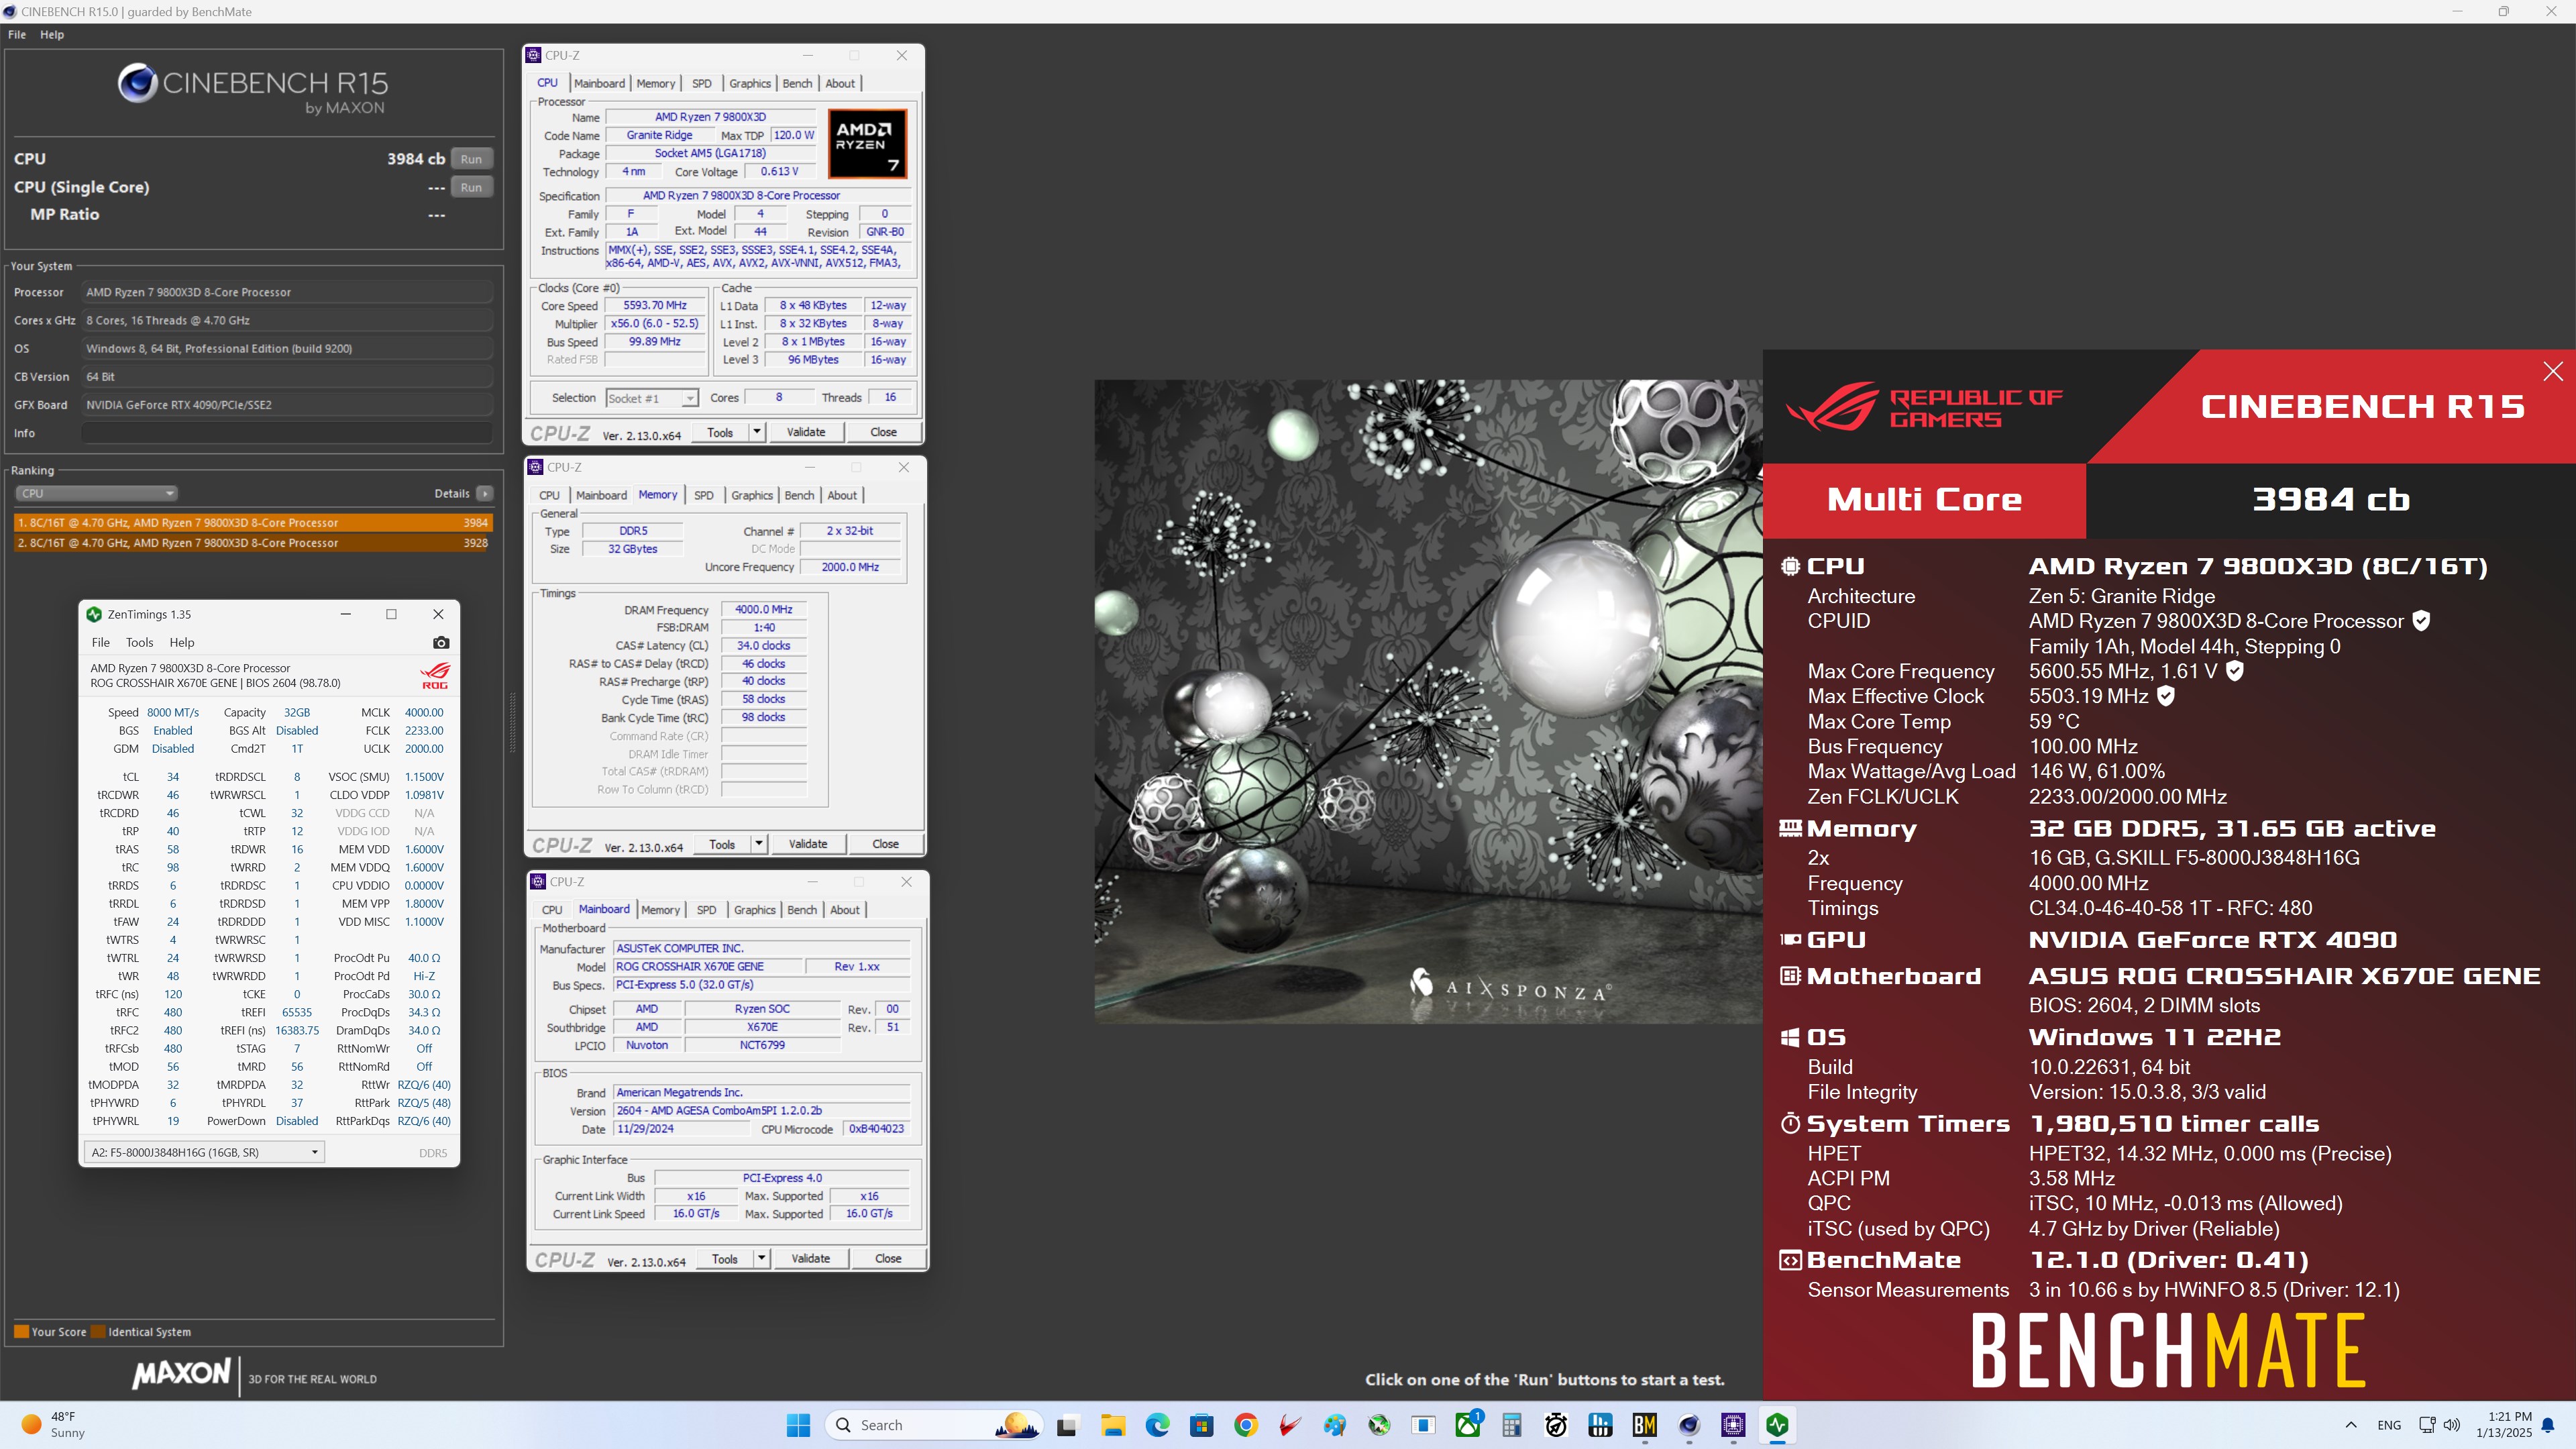Launch File Explorer from the taskbar
This screenshot has height=1449, width=2576.
pos(1112,1425)
